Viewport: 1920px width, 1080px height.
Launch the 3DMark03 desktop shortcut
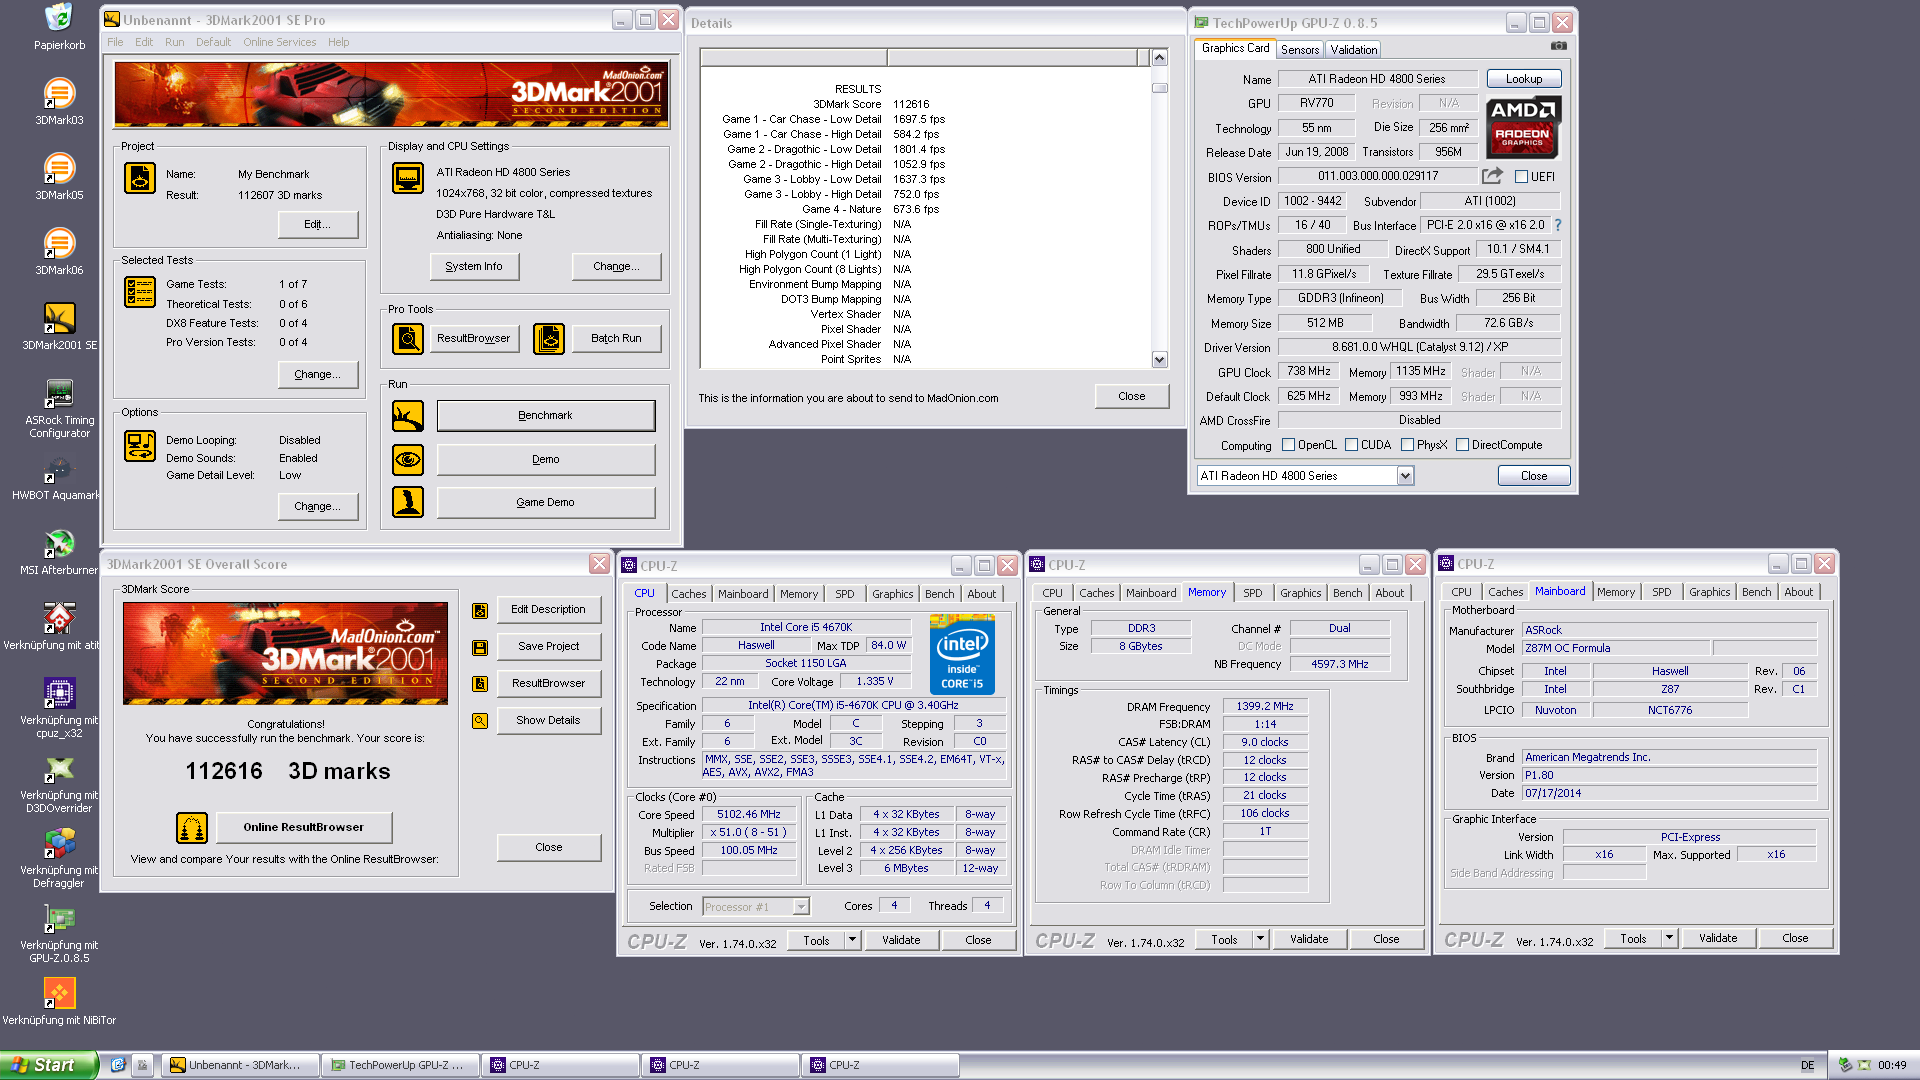(x=59, y=93)
